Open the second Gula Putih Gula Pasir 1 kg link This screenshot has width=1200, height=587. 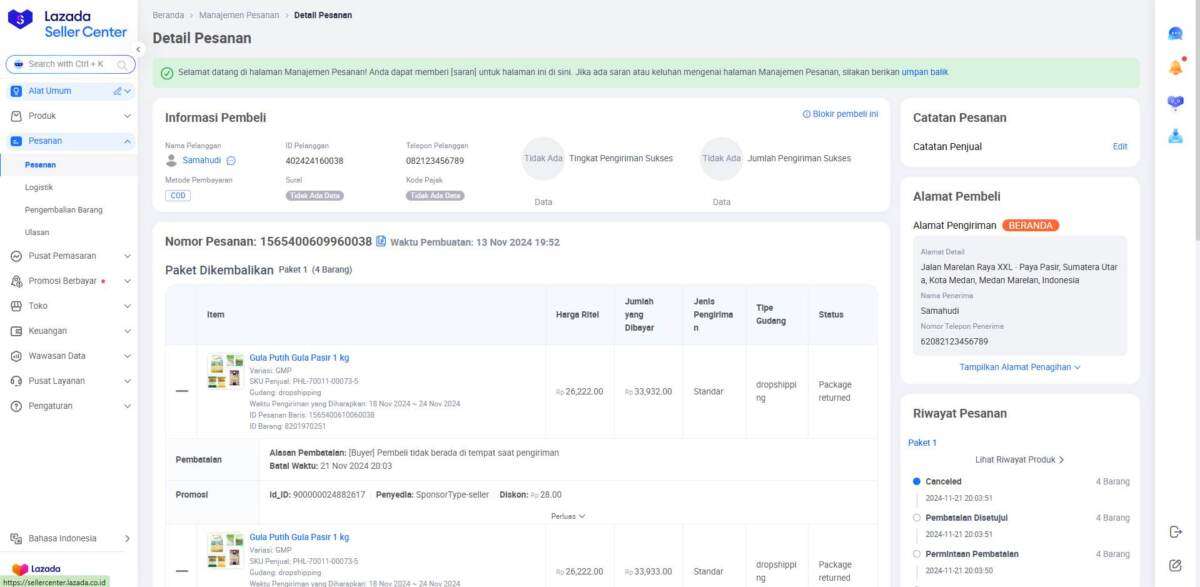[299, 537]
